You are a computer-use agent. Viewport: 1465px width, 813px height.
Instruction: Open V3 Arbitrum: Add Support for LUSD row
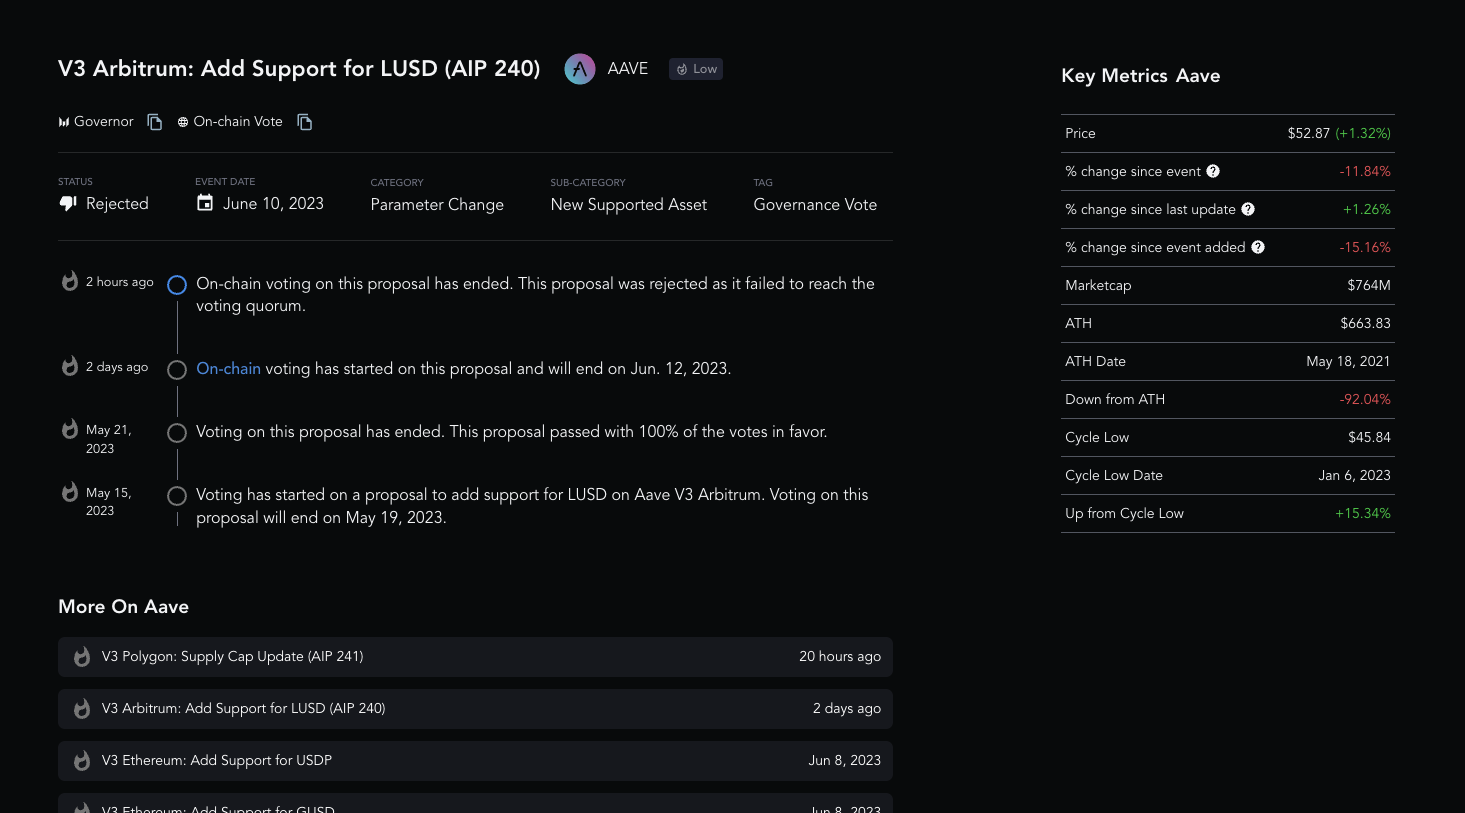point(475,709)
